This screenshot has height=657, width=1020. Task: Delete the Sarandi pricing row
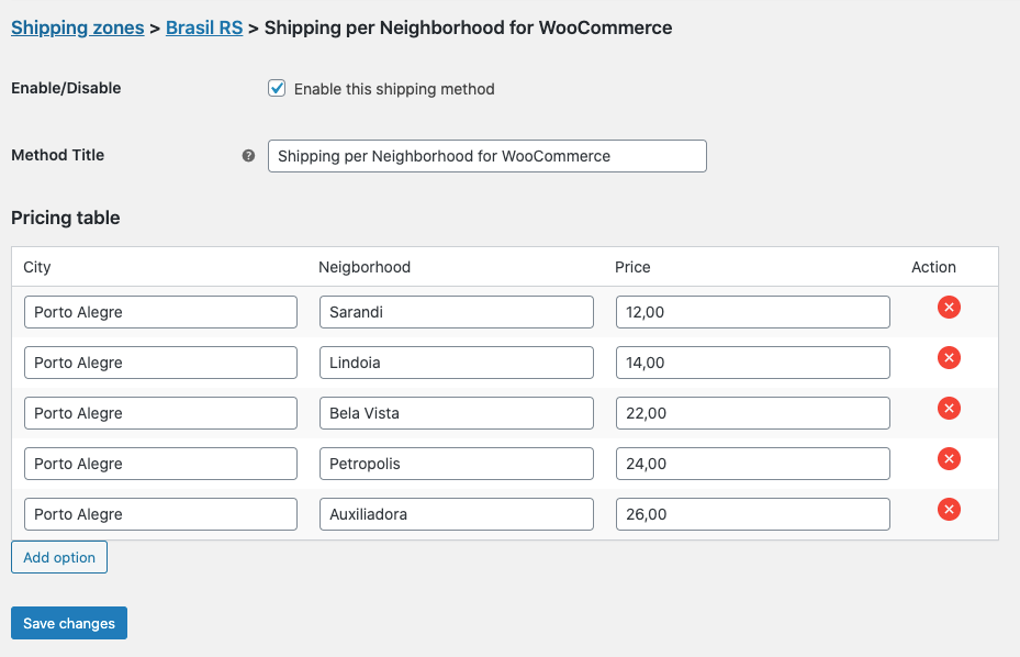(949, 308)
